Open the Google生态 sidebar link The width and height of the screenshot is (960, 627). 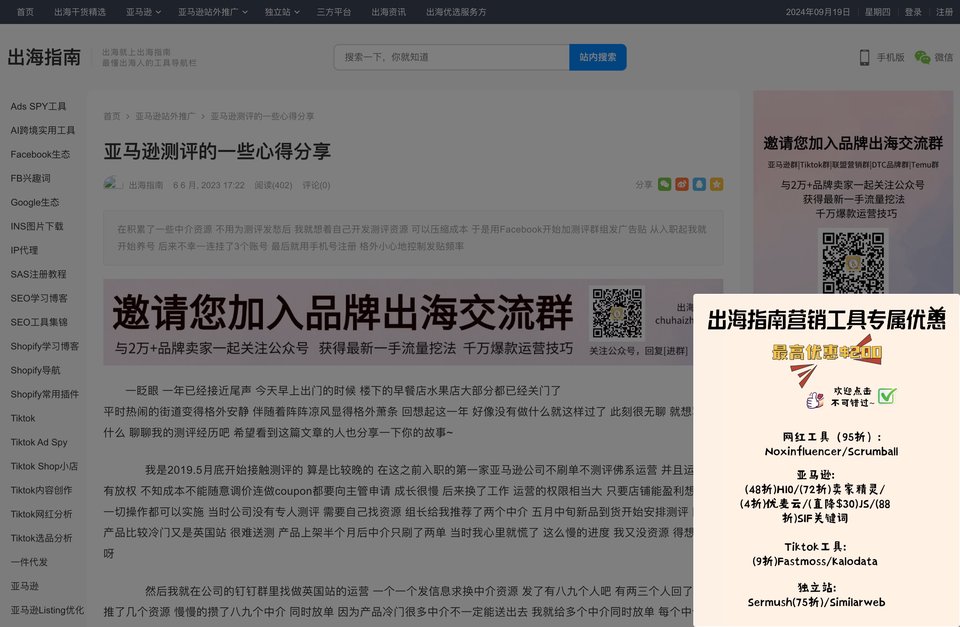pos(35,202)
